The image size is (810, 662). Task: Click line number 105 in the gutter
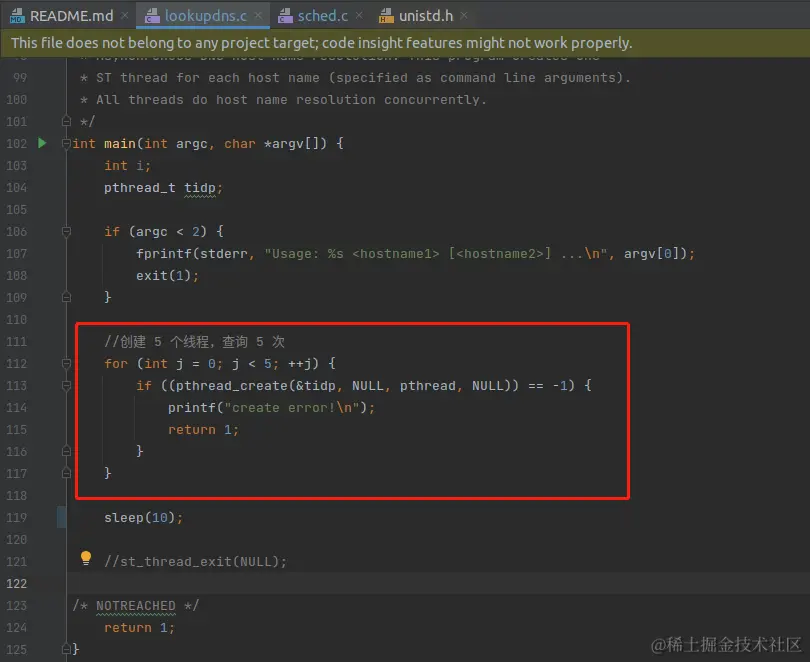click(17, 210)
